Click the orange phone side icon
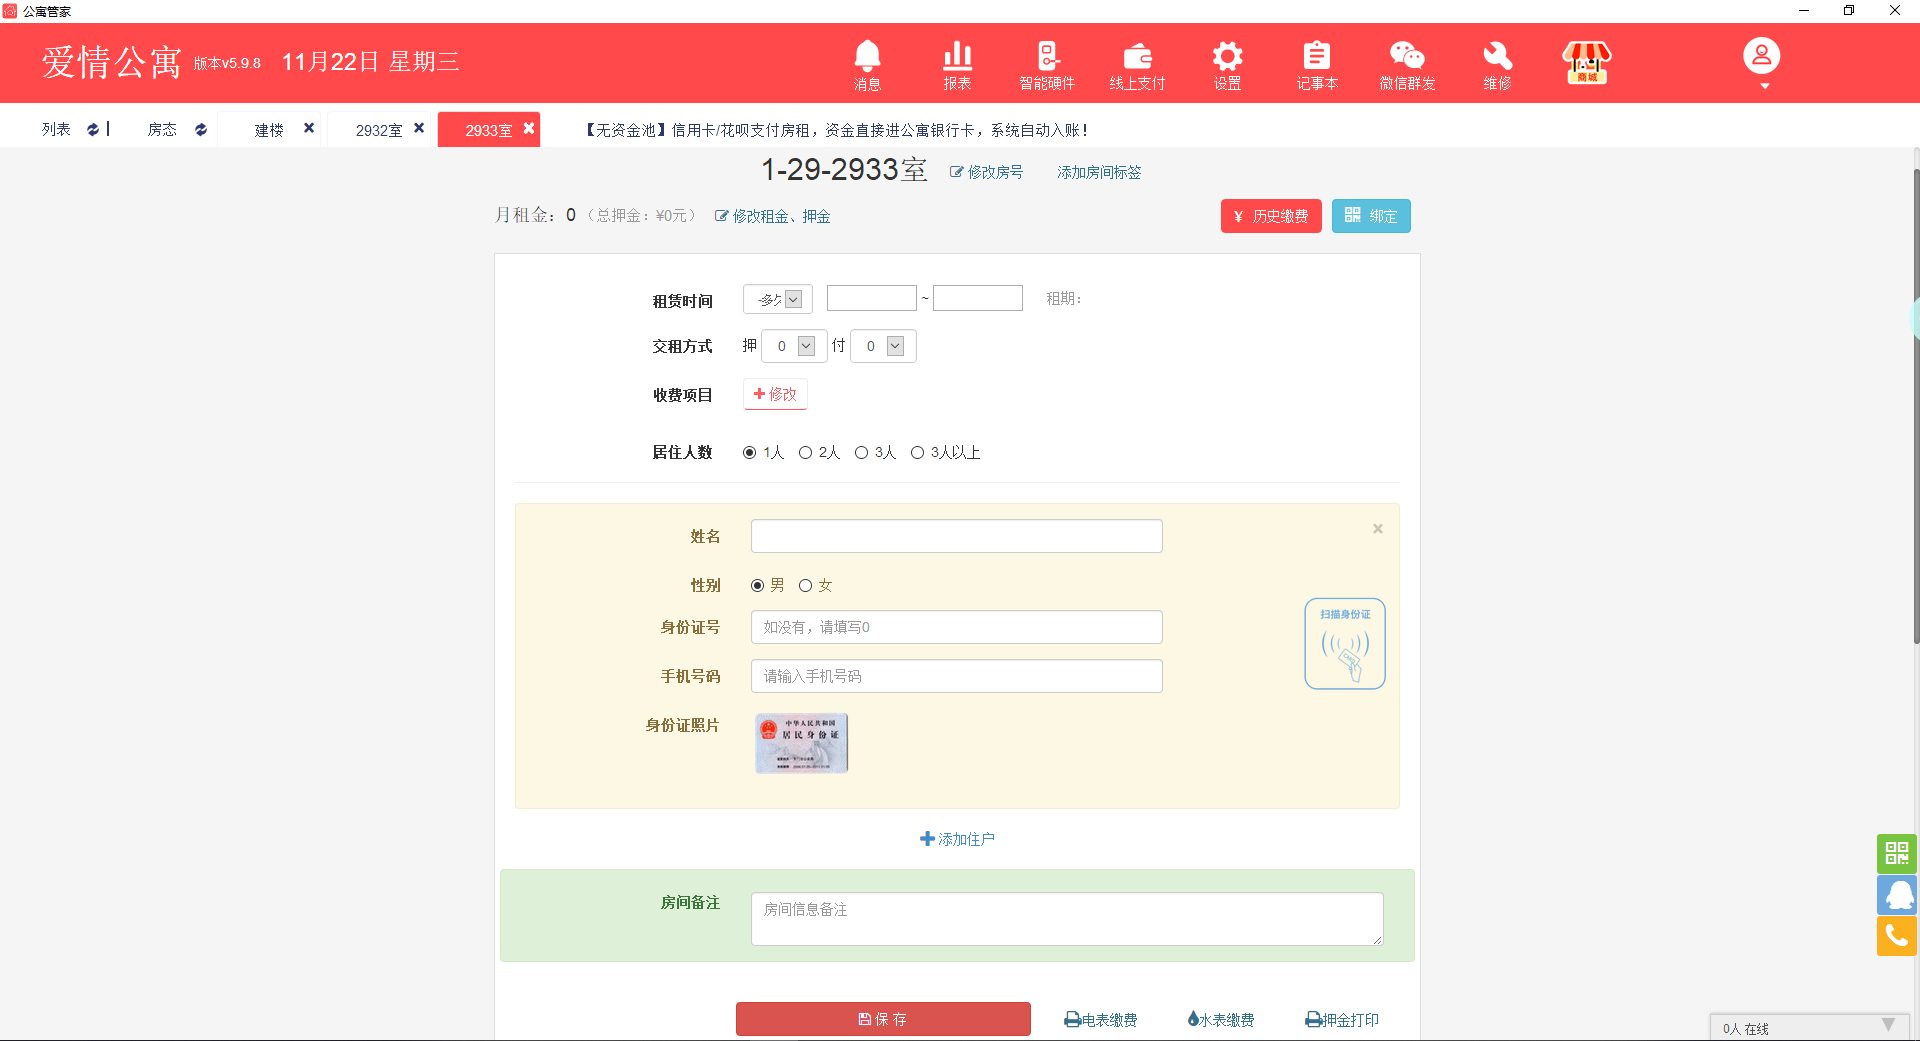Screen dimensions: 1920x1041 pyautogui.click(x=1897, y=936)
